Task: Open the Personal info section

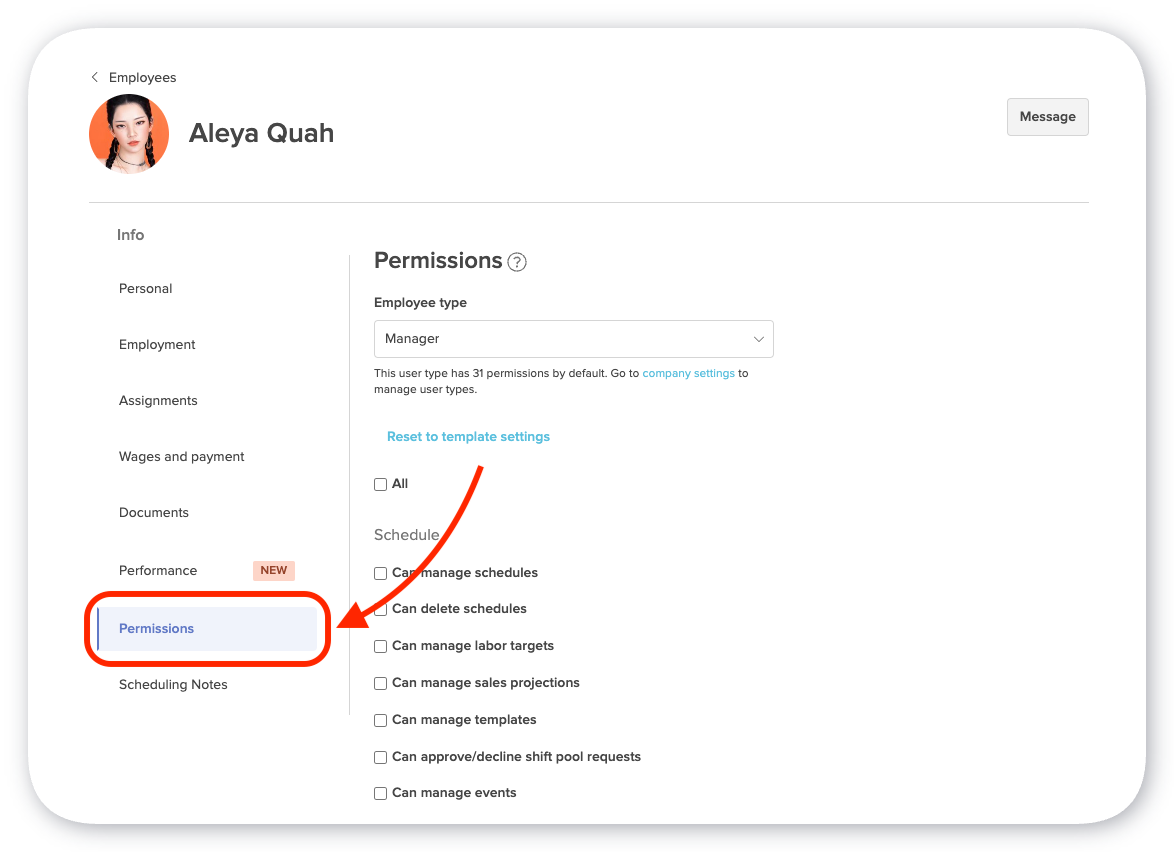Action: [145, 288]
